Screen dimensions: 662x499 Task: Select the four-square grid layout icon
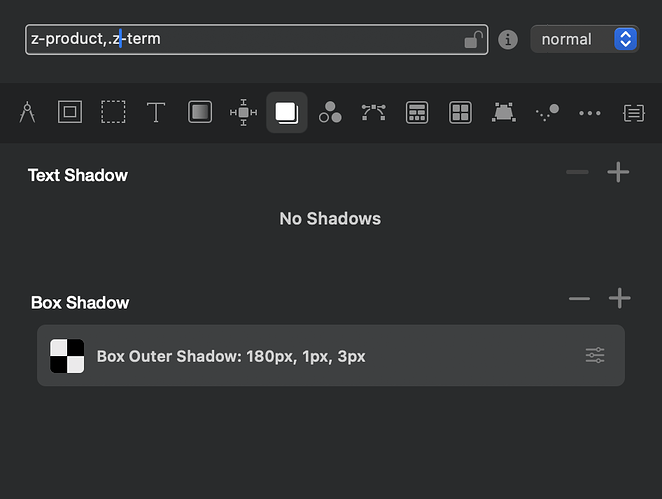click(x=460, y=113)
